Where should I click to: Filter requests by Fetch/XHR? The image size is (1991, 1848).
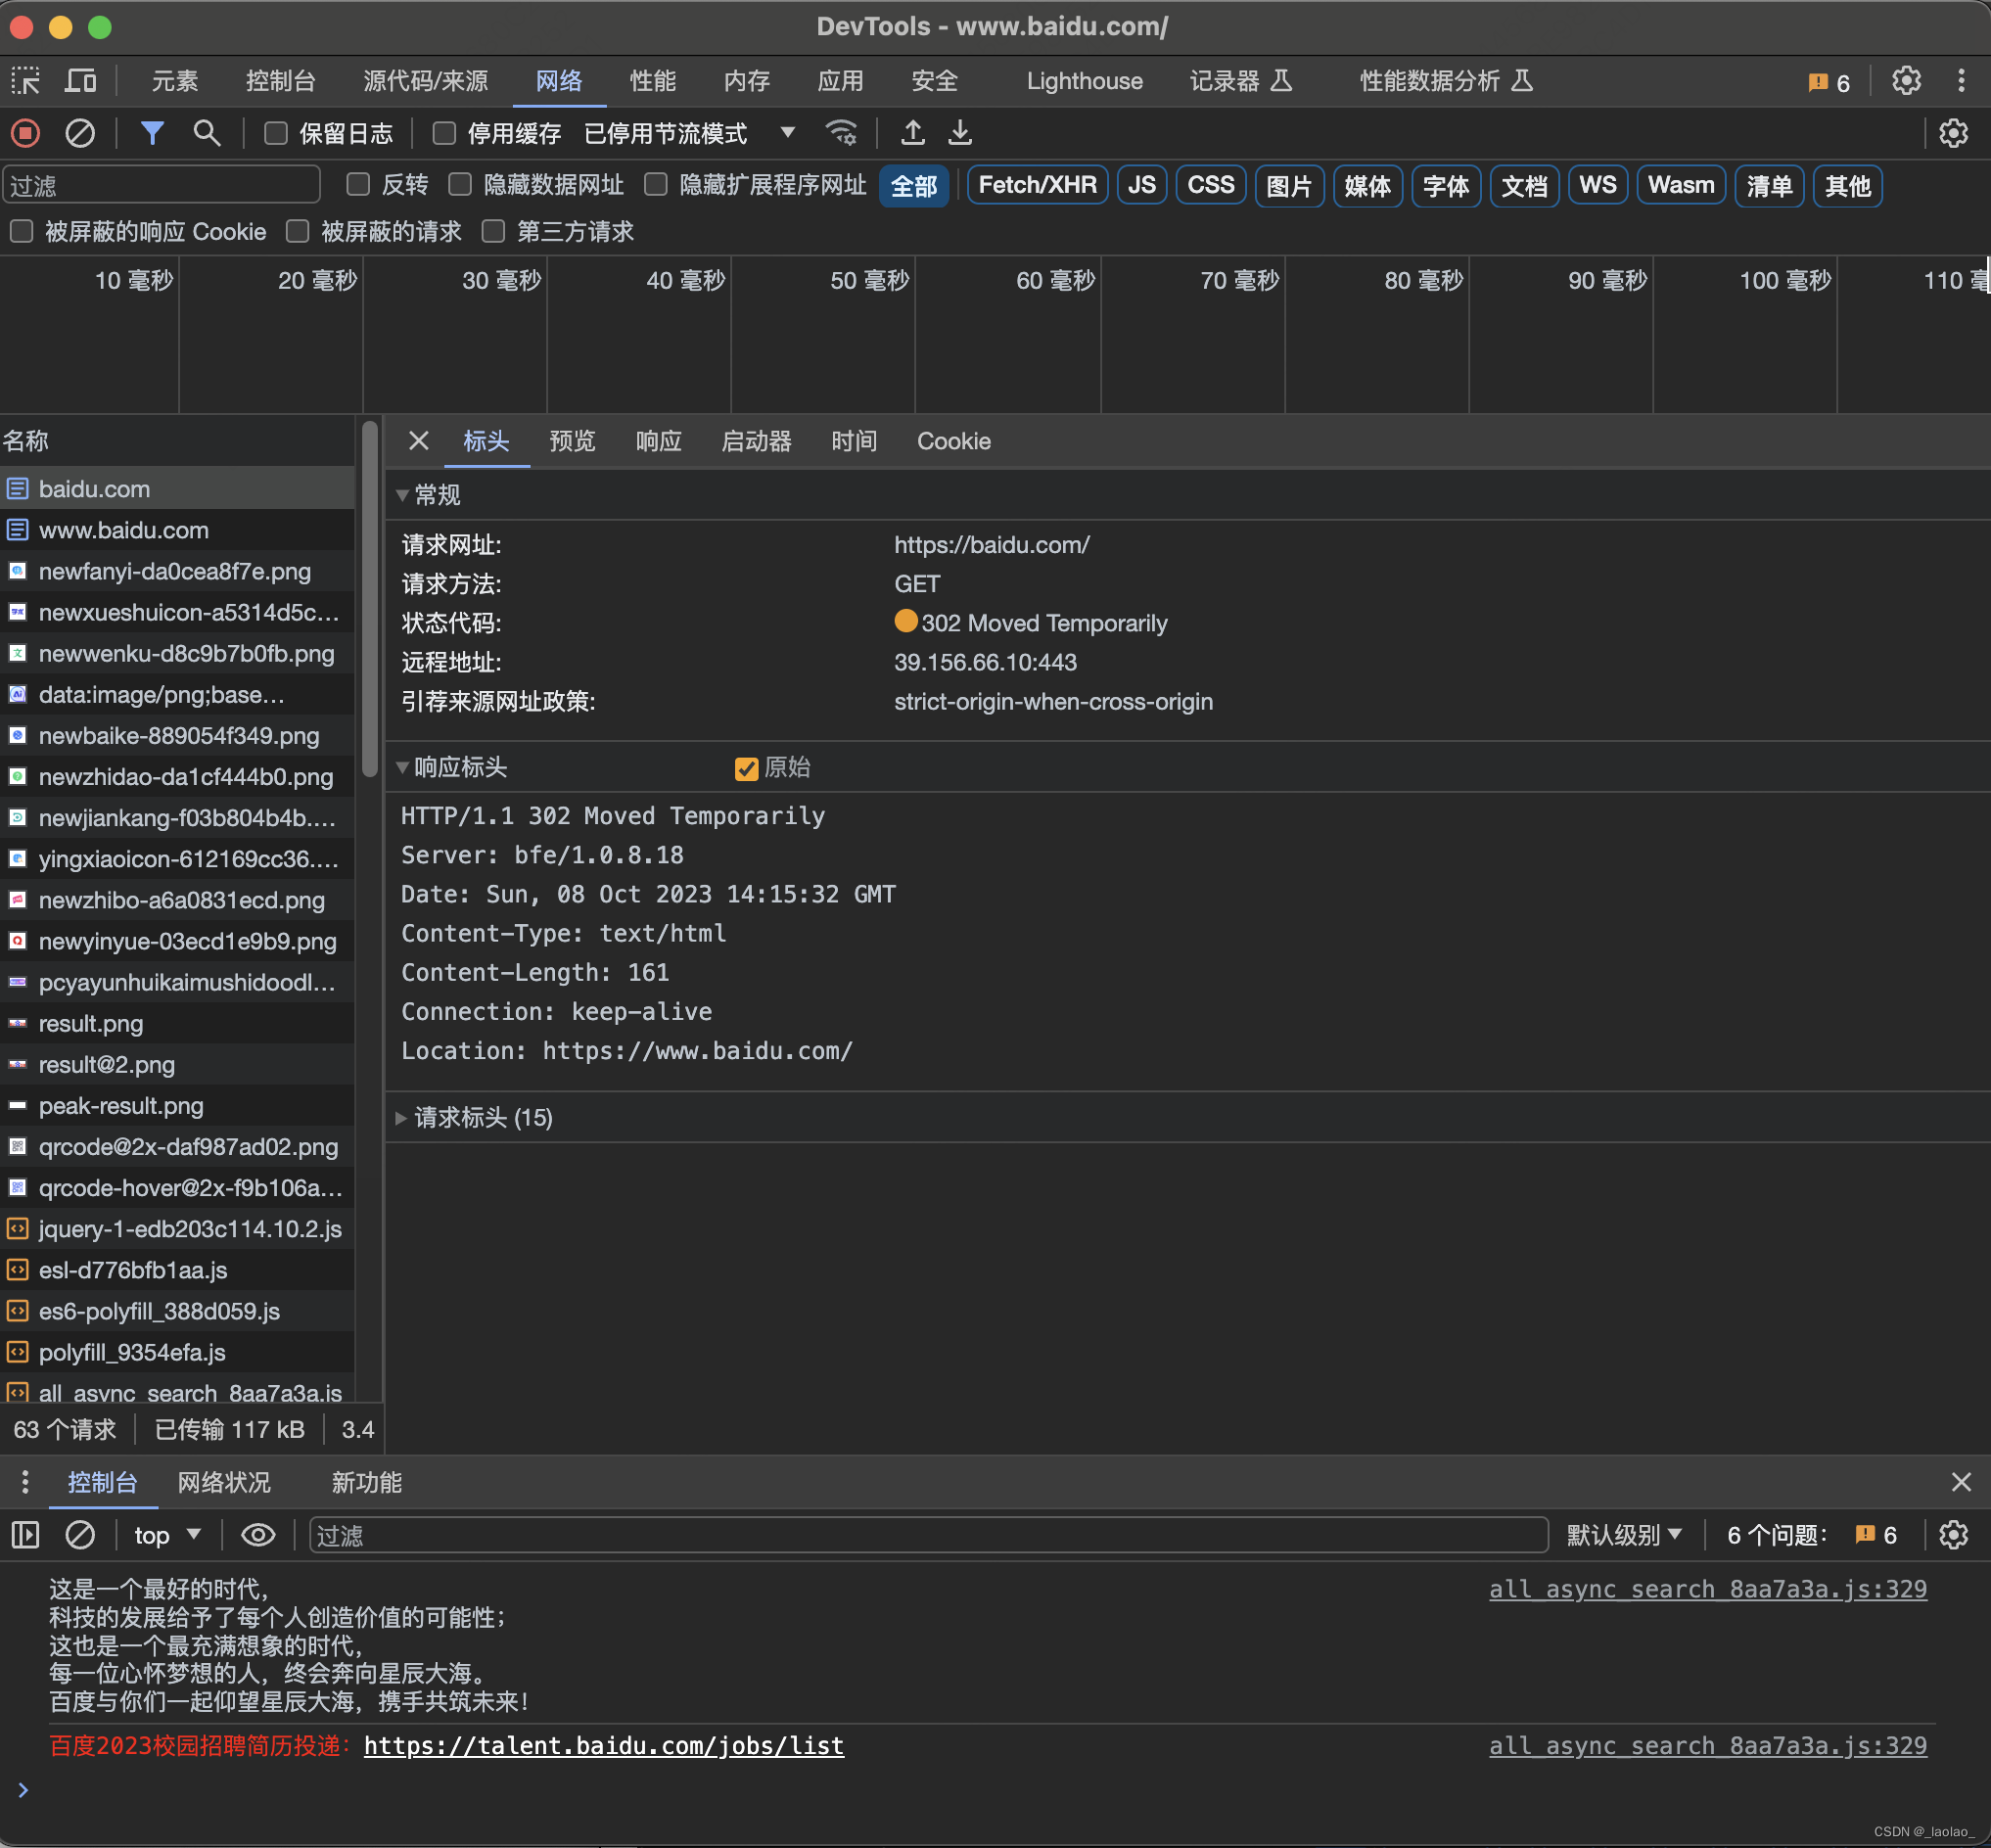point(1037,185)
